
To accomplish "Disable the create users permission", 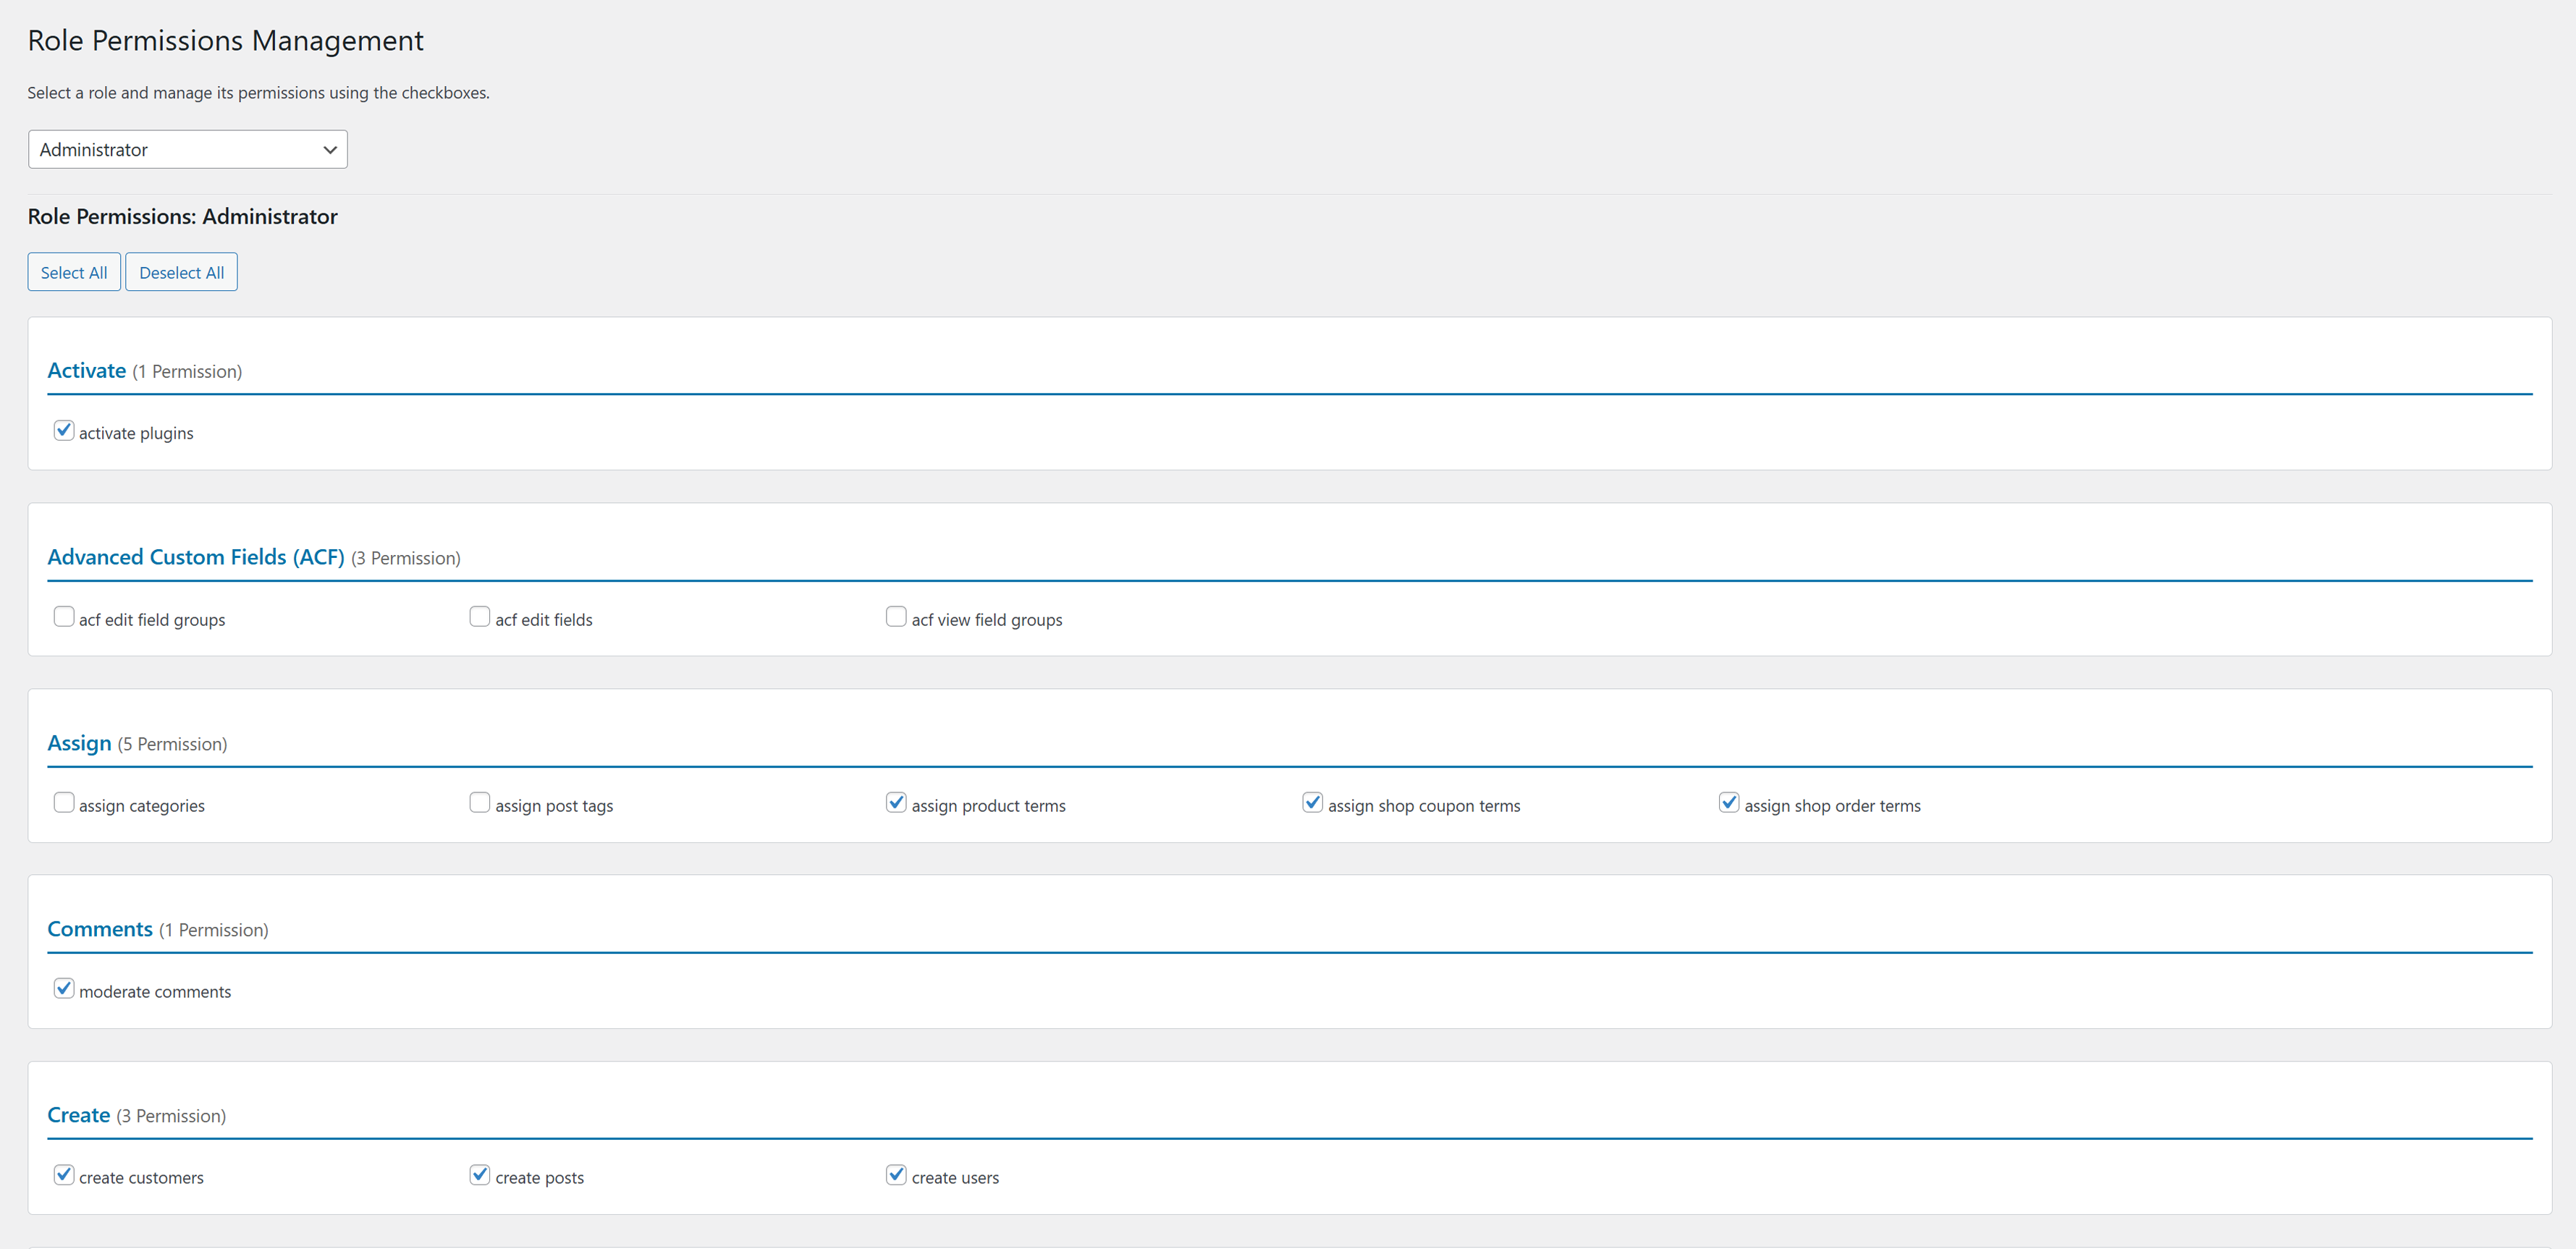I will (x=896, y=1174).
